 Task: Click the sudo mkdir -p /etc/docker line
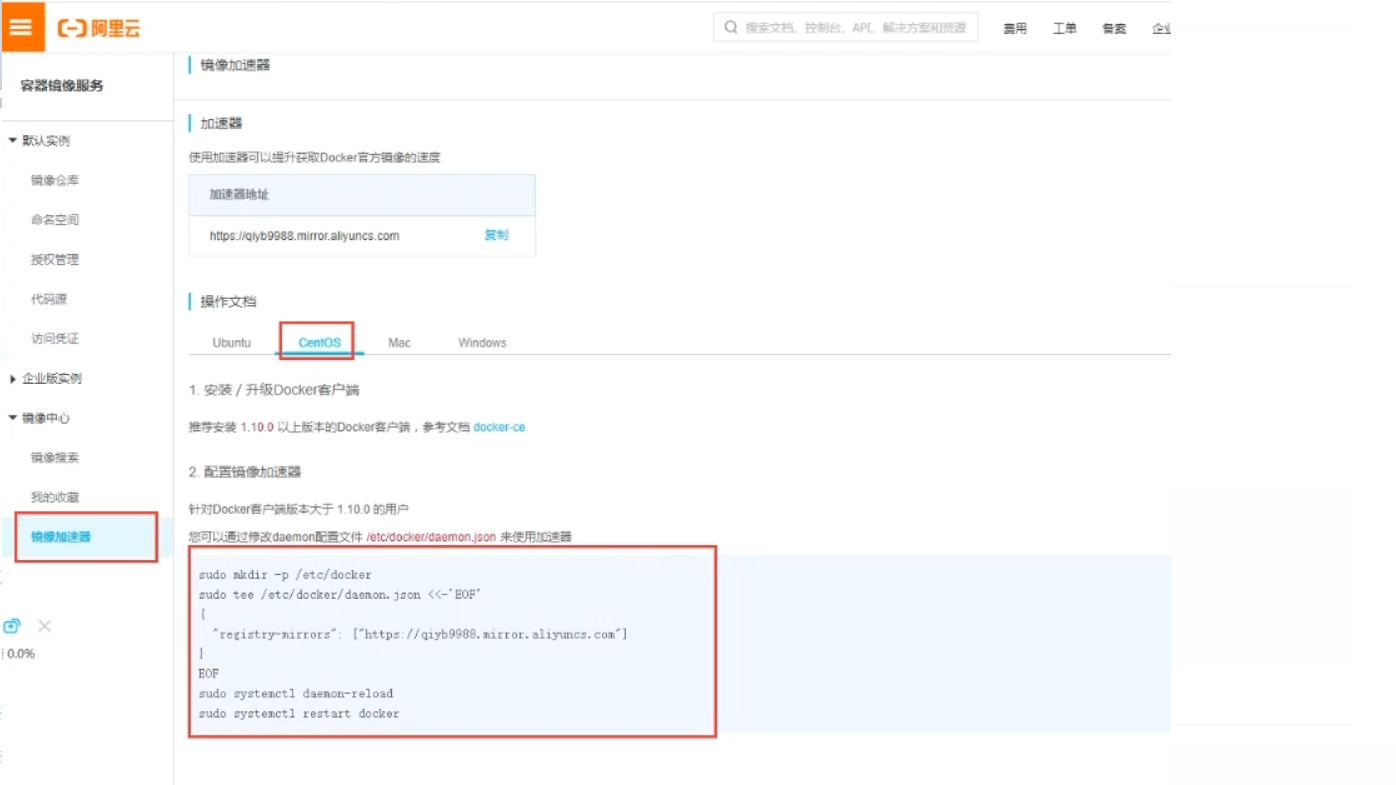click(285, 575)
